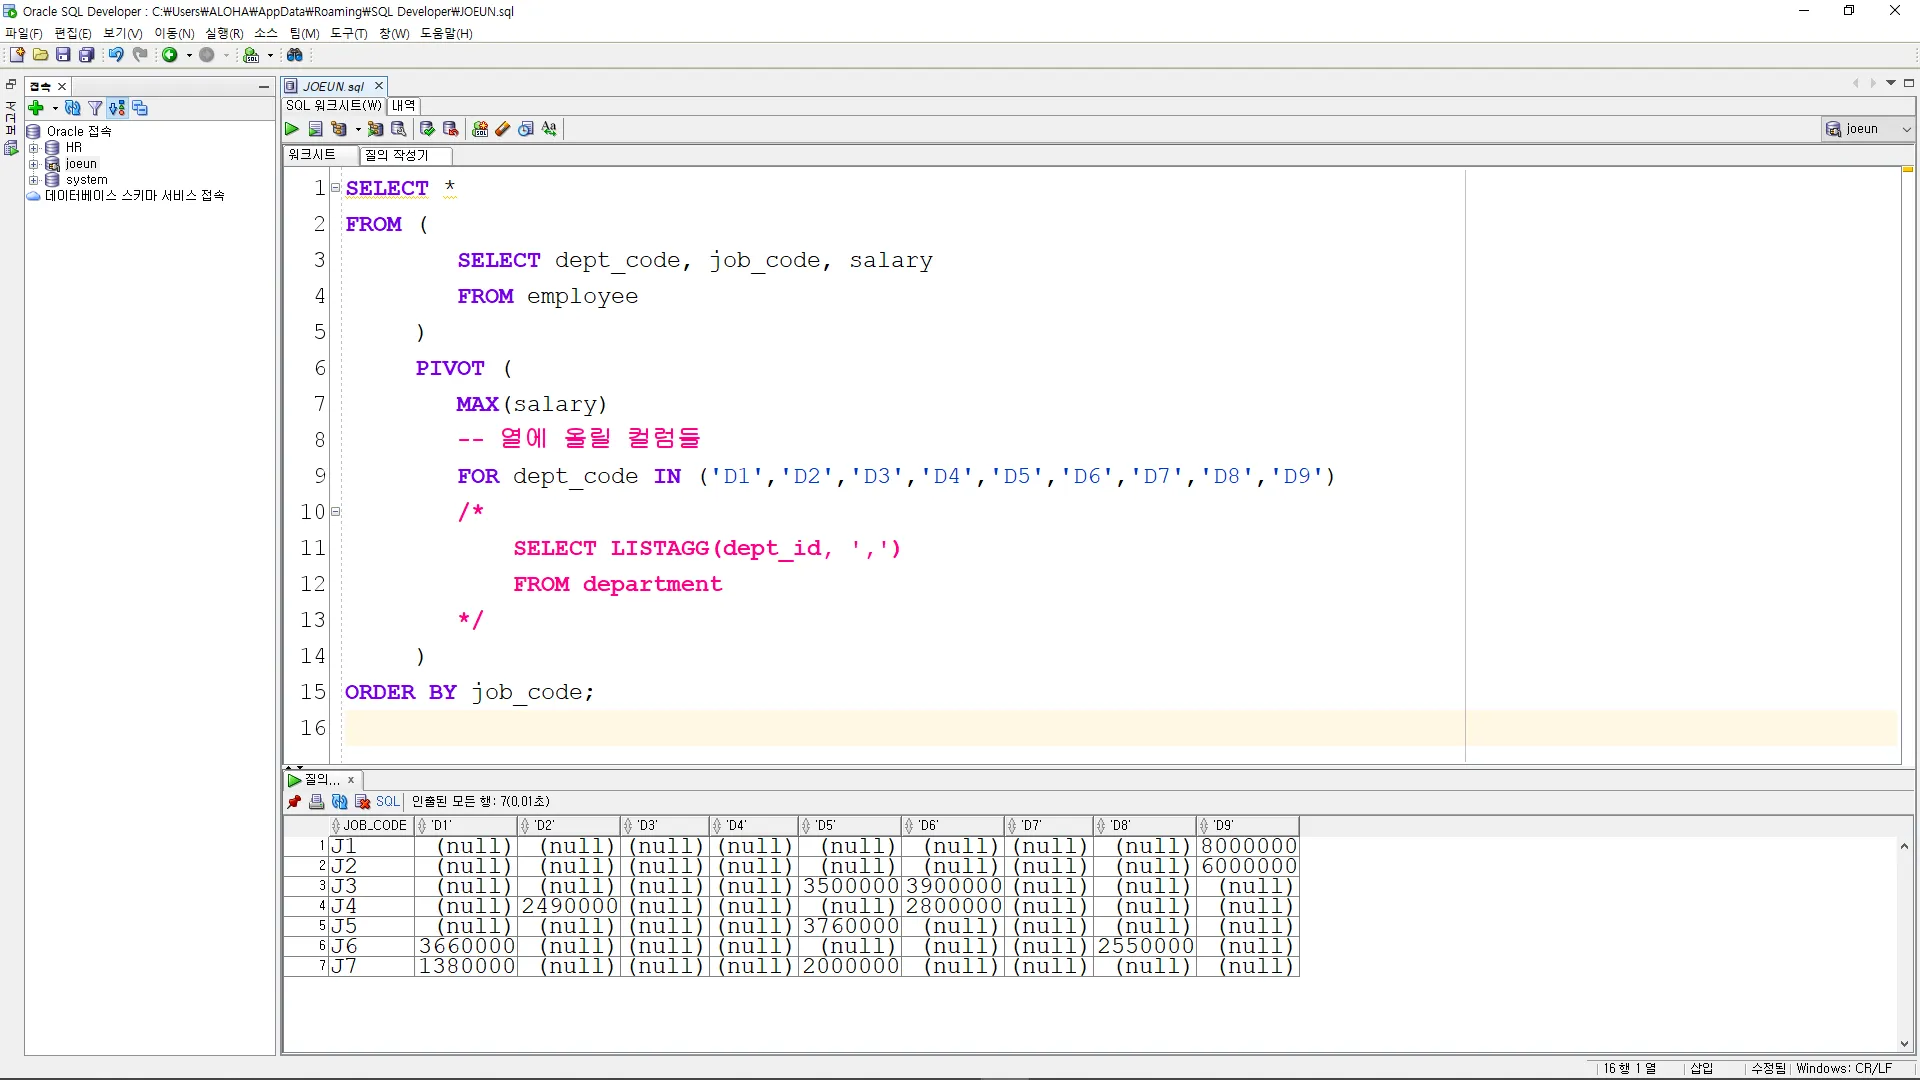Image resolution: width=1920 pixels, height=1080 pixels.
Task: Expand the HR connection node
Action: click(x=33, y=148)
